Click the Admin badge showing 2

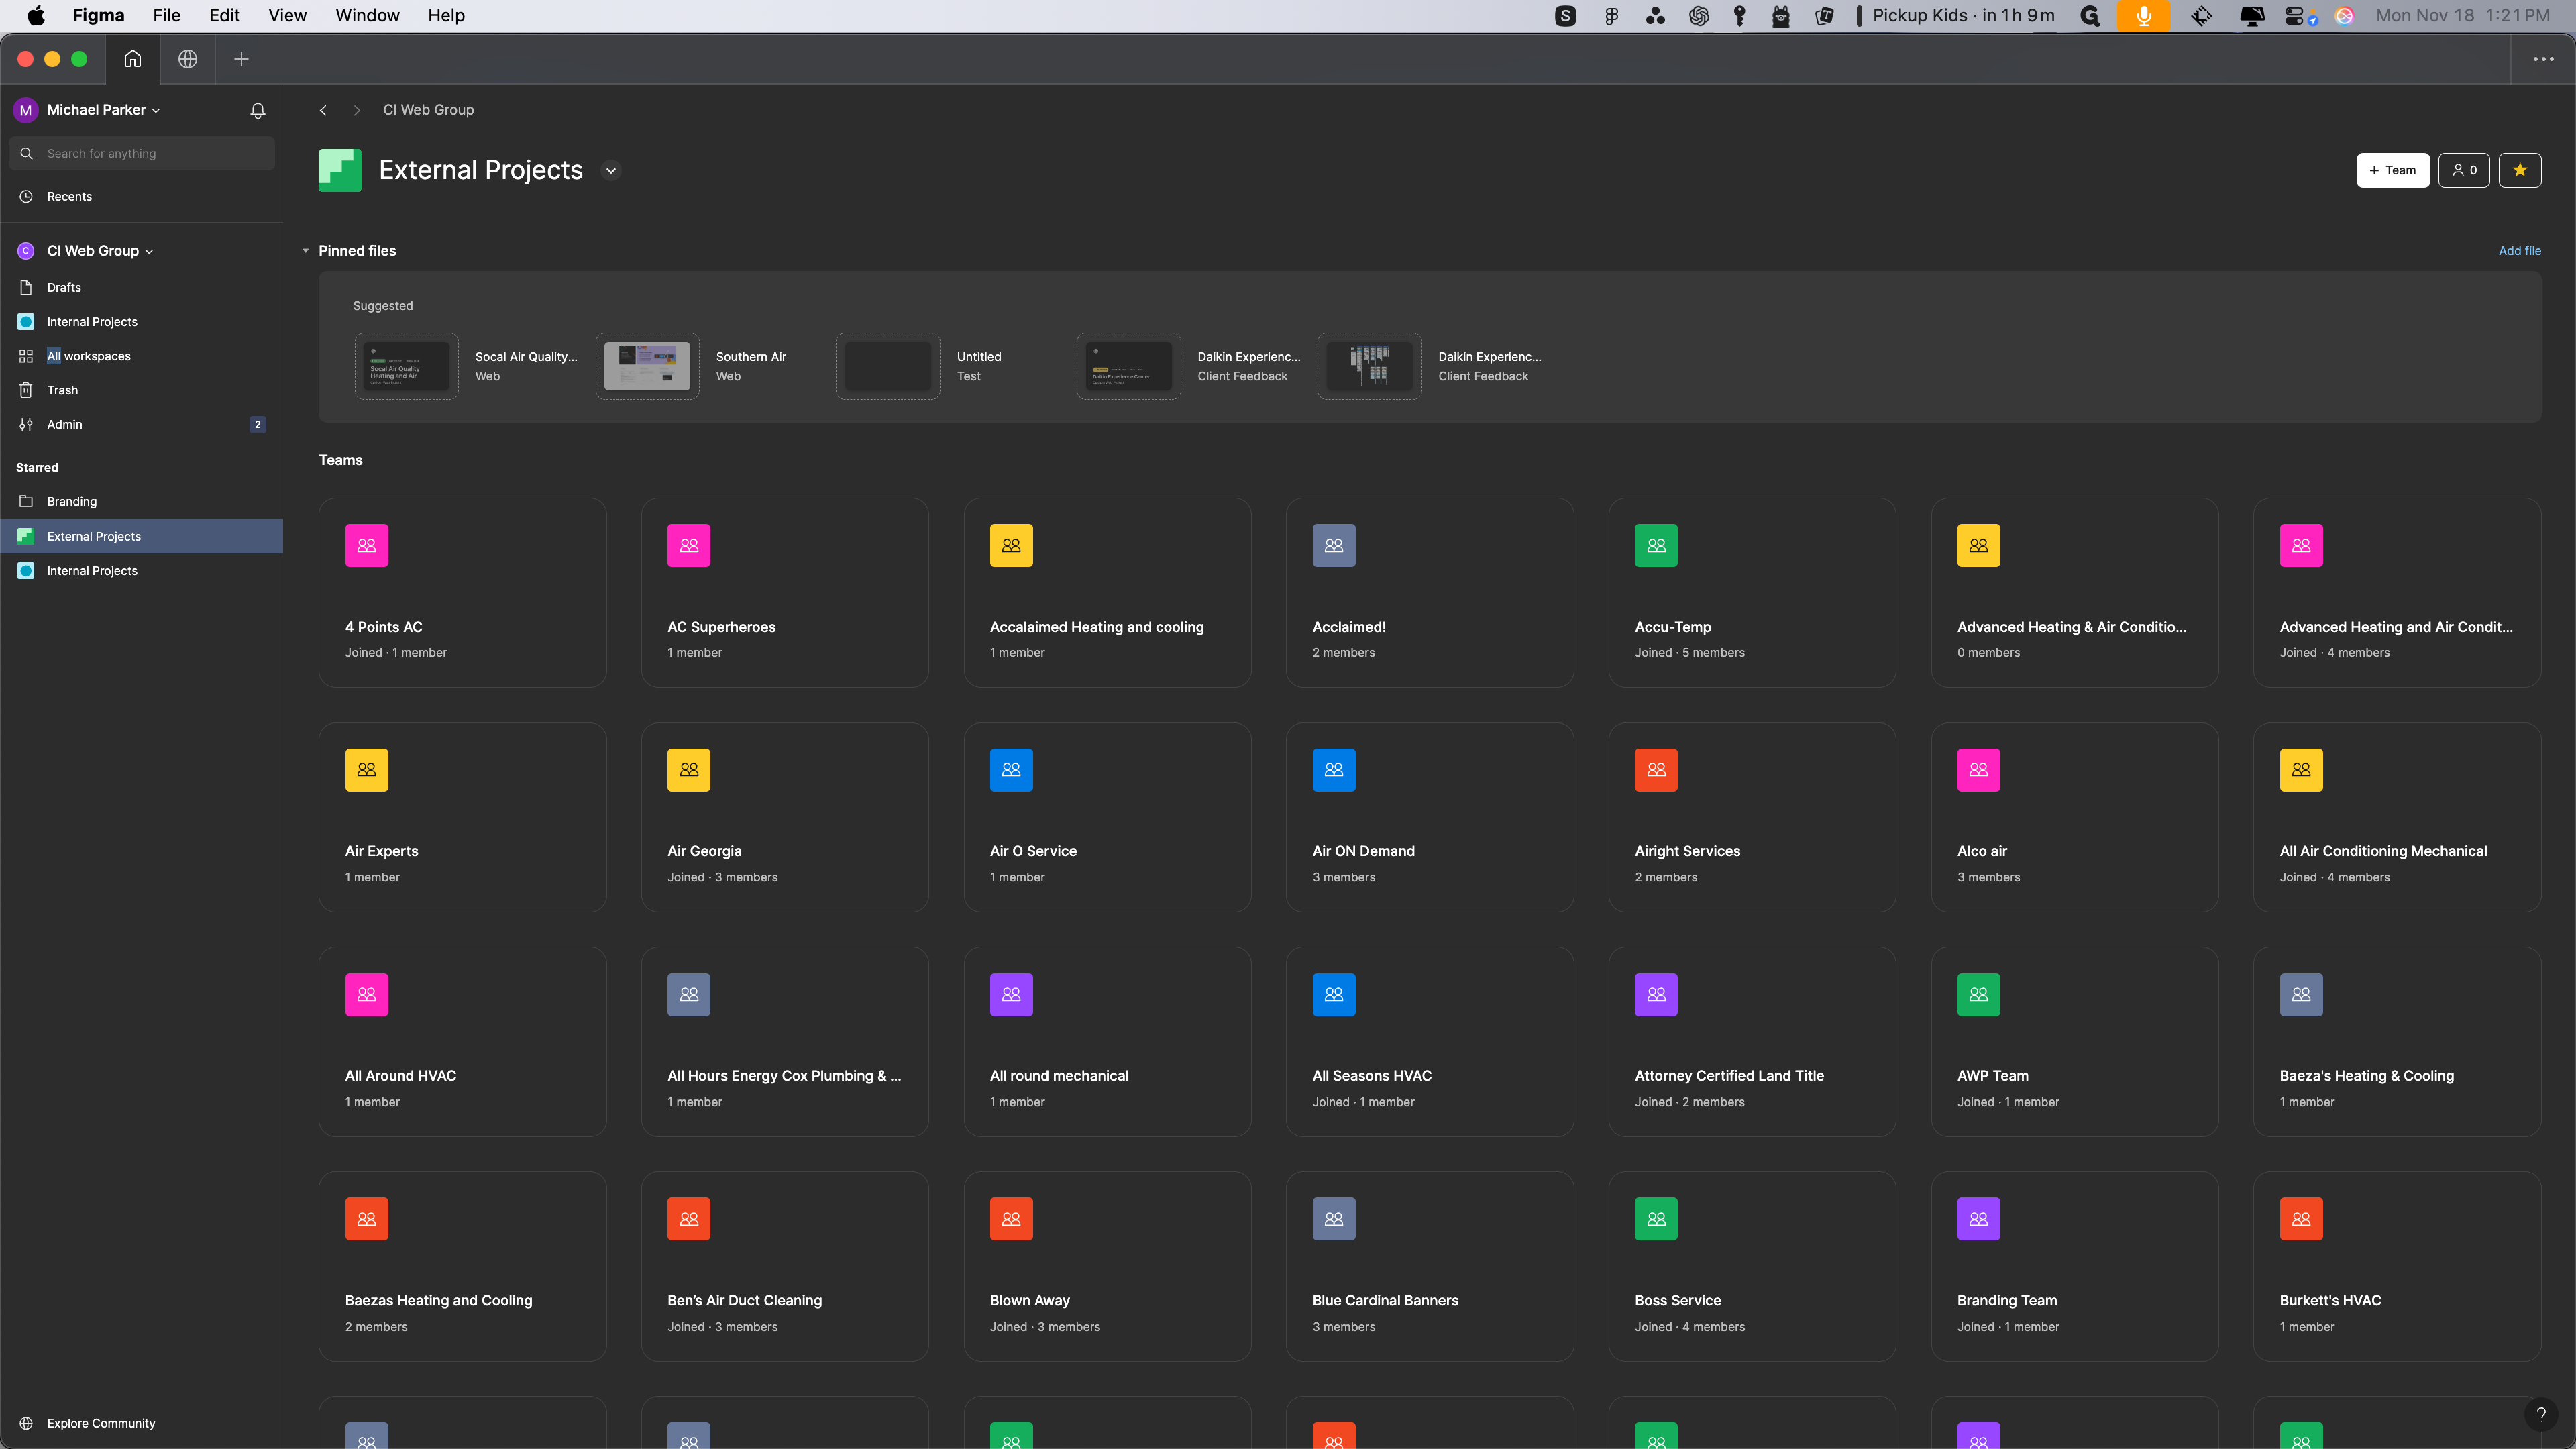pos(258,424)
